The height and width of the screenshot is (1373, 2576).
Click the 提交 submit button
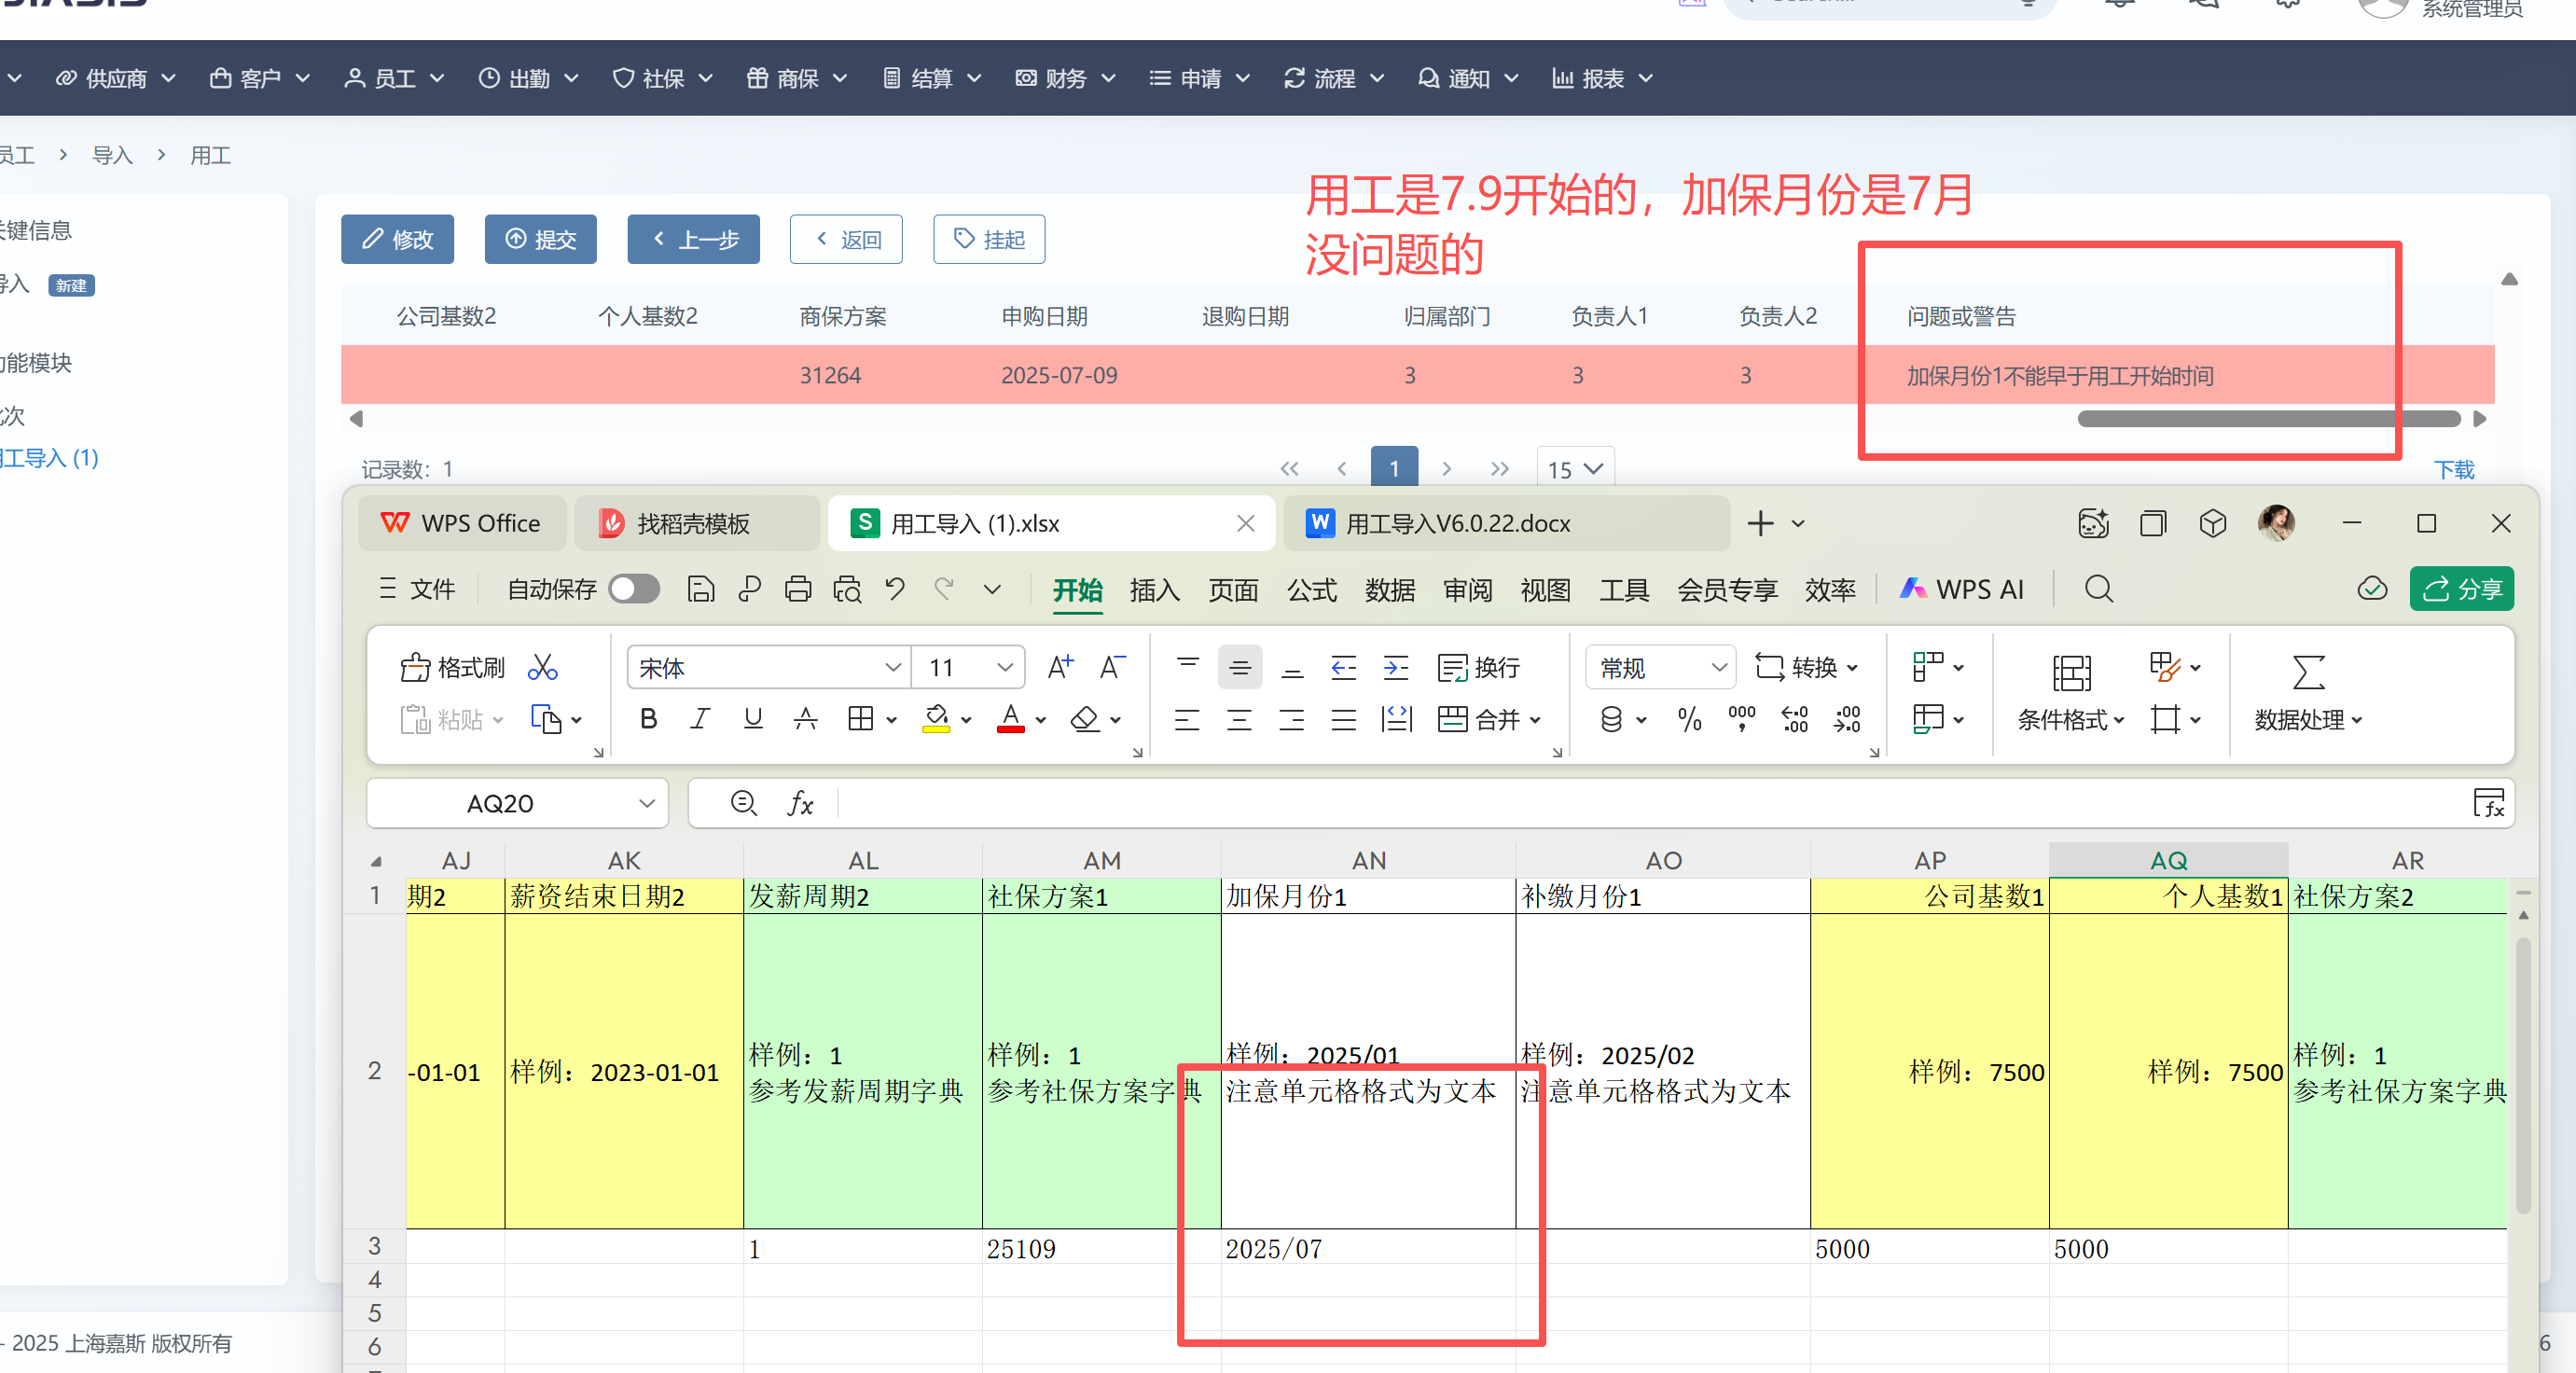(540, 239)
